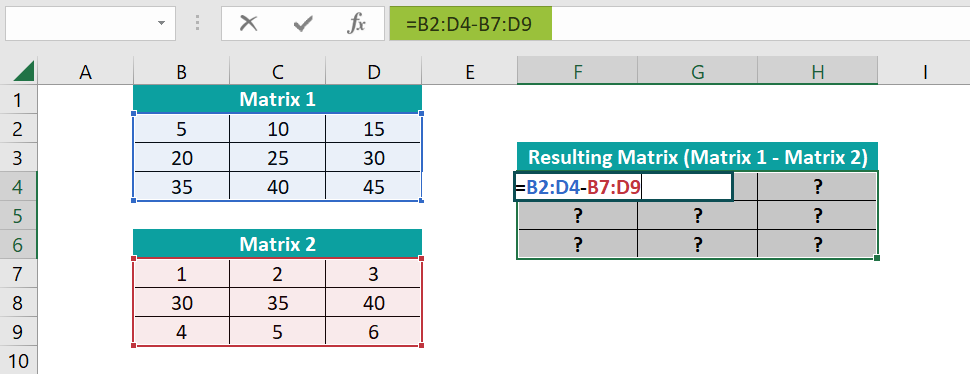Select column D header

pyautogui.click(x=373, y=72)
